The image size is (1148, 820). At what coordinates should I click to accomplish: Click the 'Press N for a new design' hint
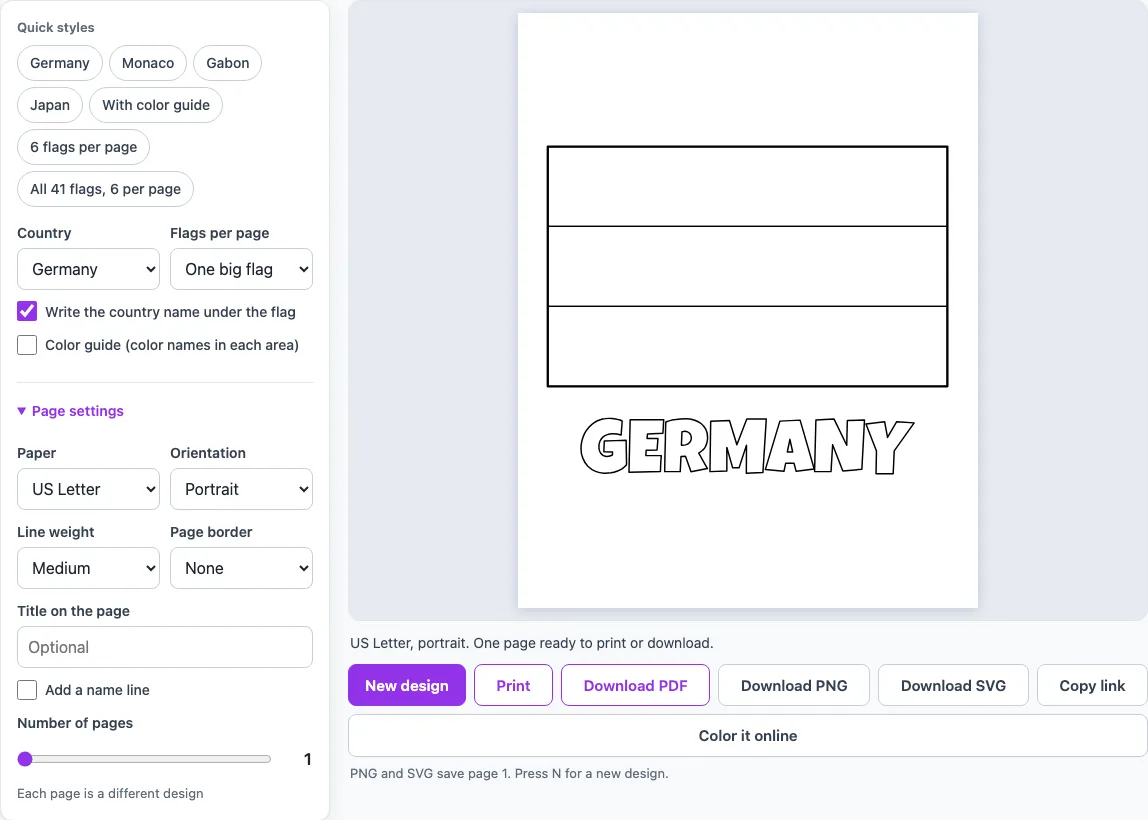592,773
